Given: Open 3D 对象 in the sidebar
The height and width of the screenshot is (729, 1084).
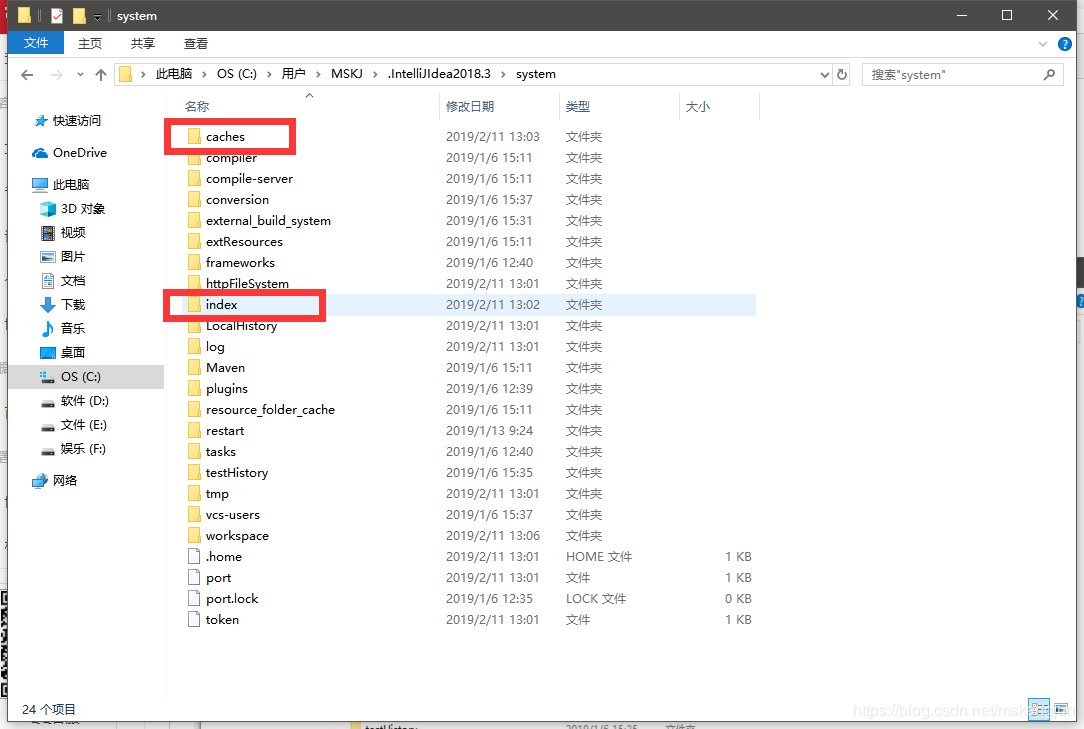Looking at the screenshot, I should pyautogui.click(x=82, y=209).
